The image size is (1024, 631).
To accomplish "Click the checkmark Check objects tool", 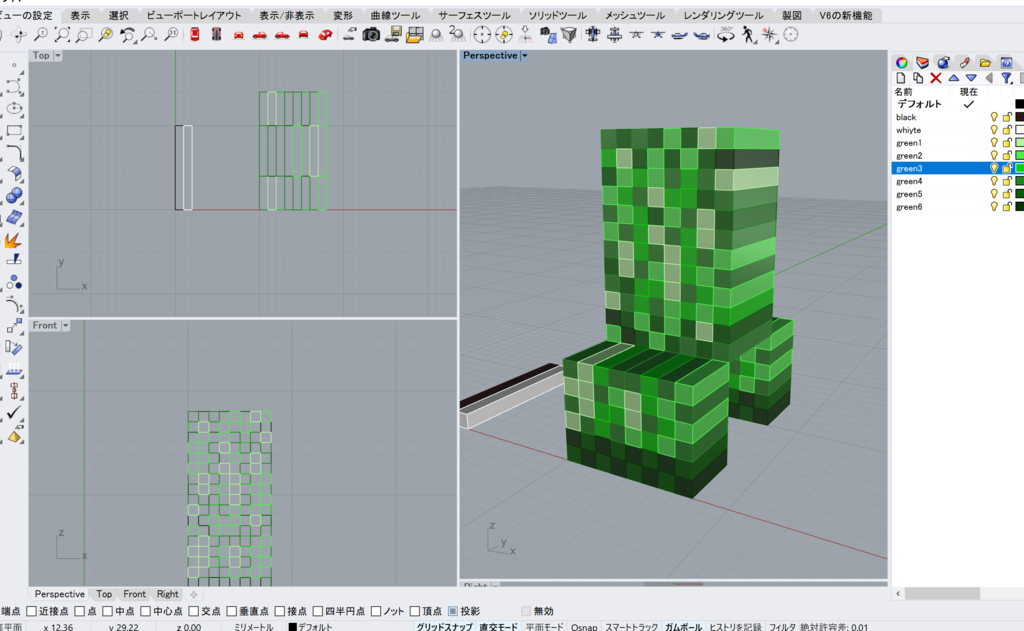I will 14,413.
